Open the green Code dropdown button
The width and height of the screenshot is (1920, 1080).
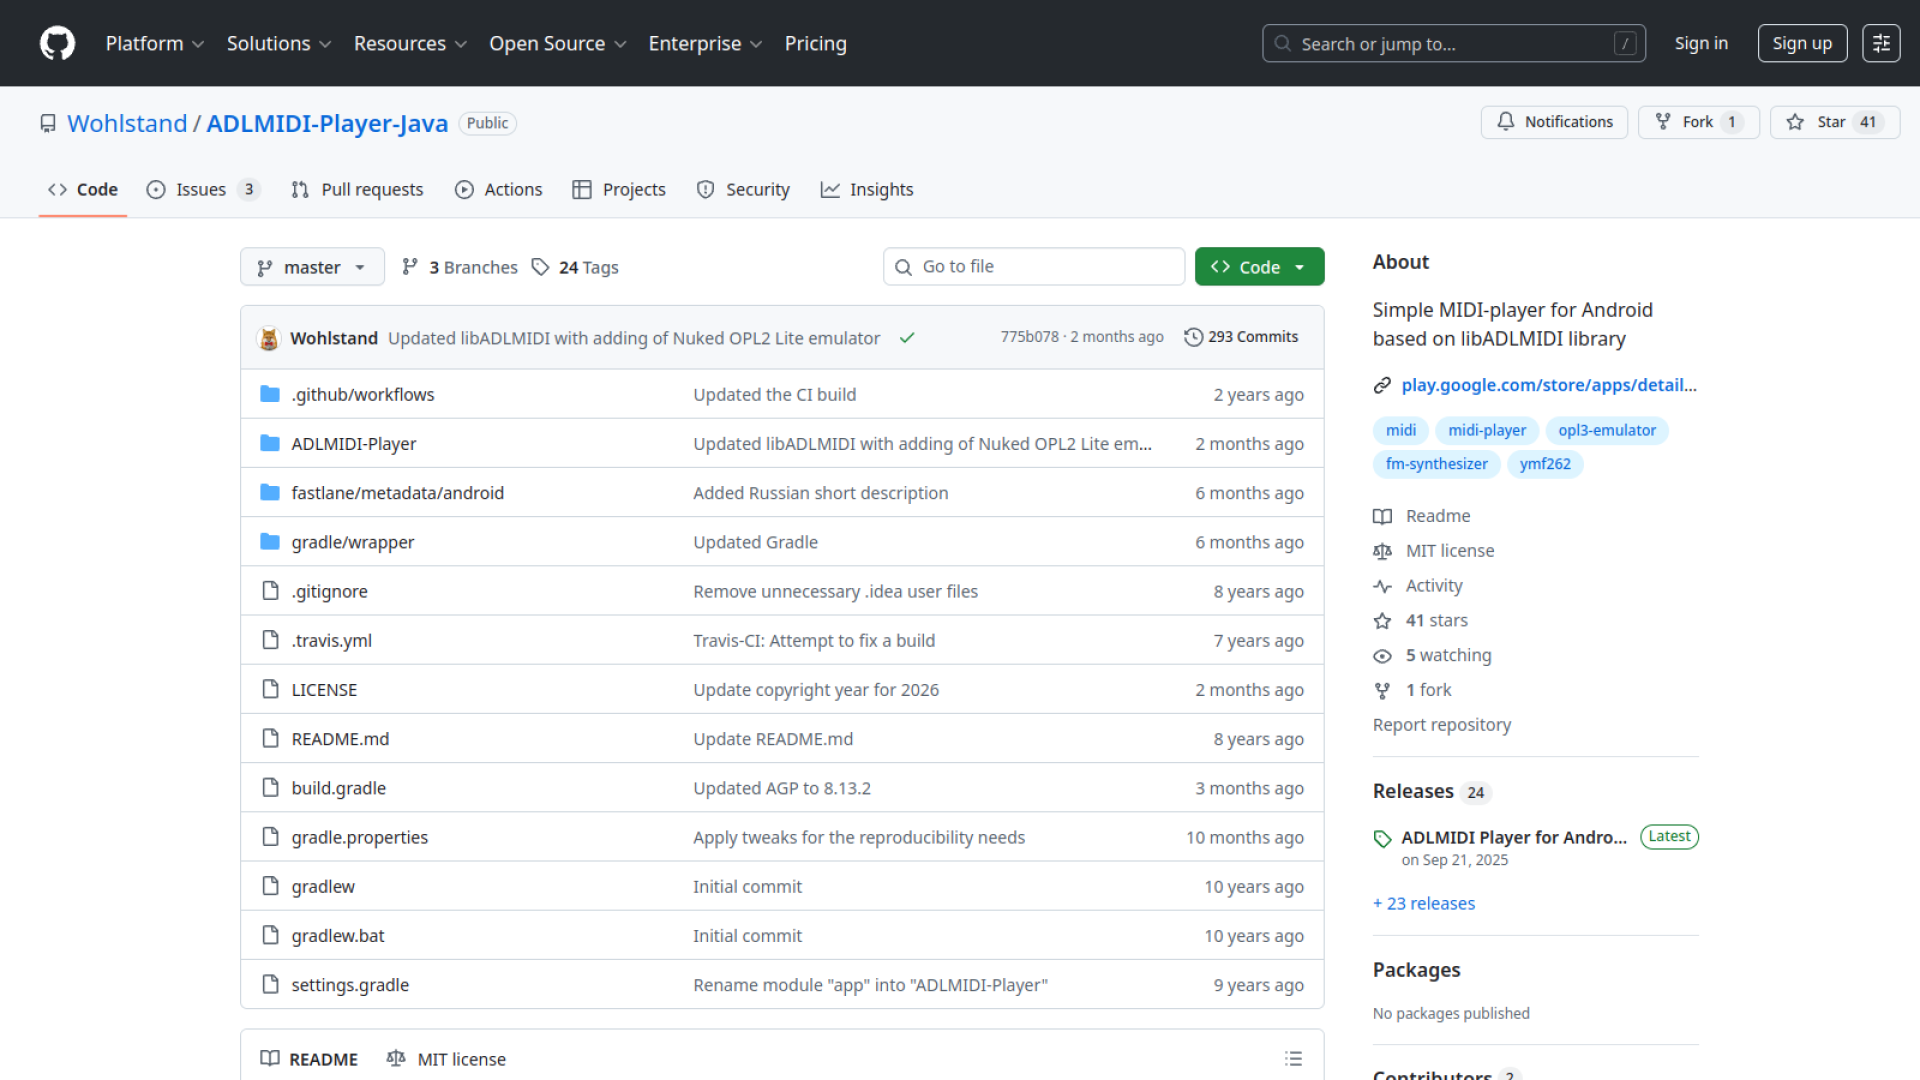coord(1259,267)
